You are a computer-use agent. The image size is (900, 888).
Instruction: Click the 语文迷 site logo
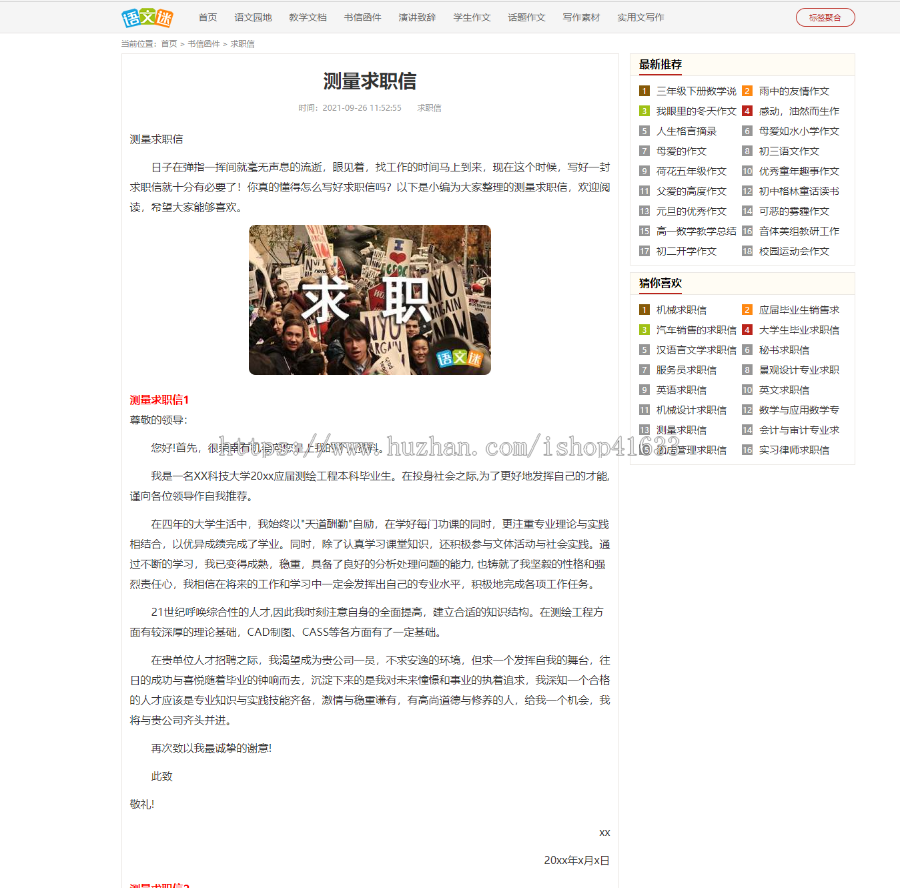pos(147,18)
